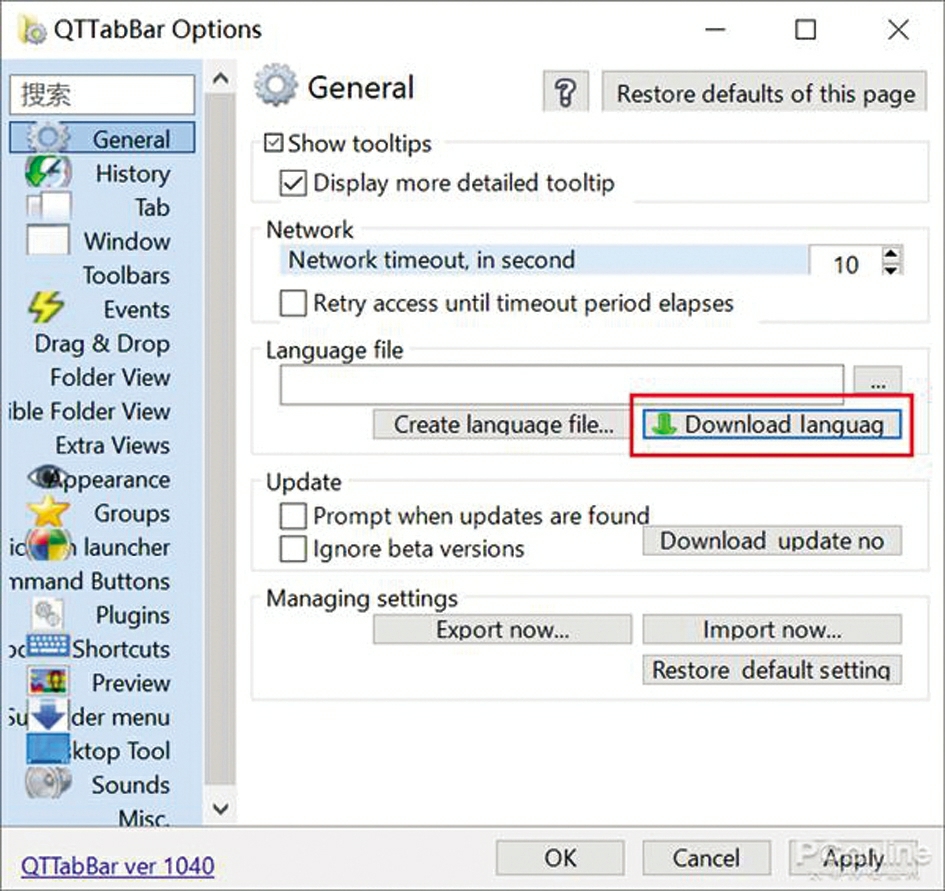Viewport: 945px width, 891px height.
Task: Click Export now button
Action: [503, 629]
